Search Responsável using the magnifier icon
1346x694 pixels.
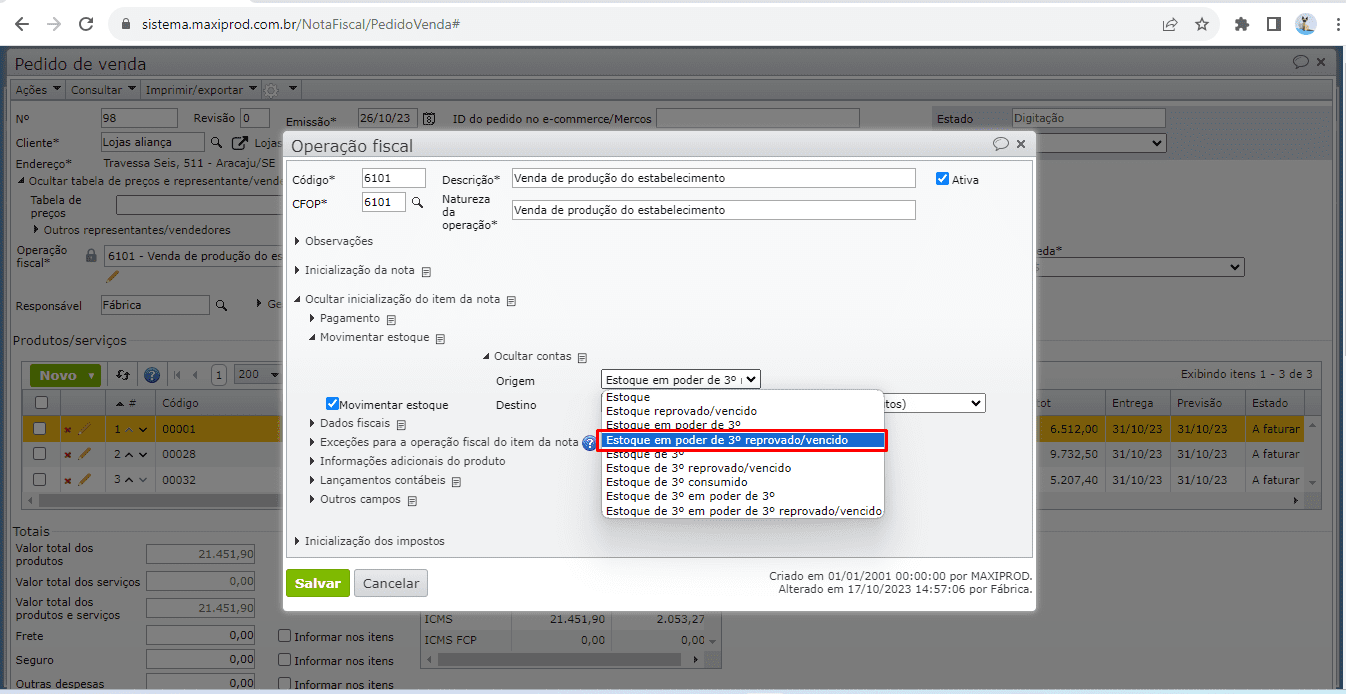tap(222, 305)
